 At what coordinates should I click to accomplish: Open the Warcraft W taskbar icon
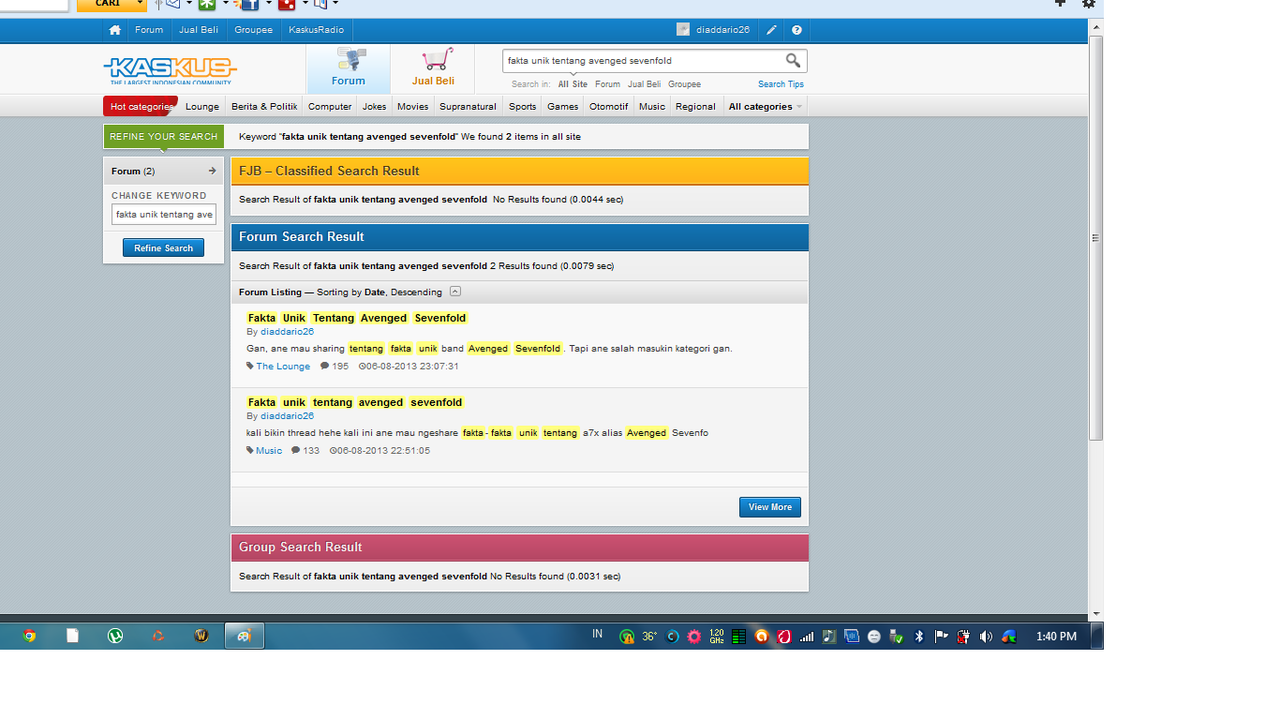[x=201, y=636]
